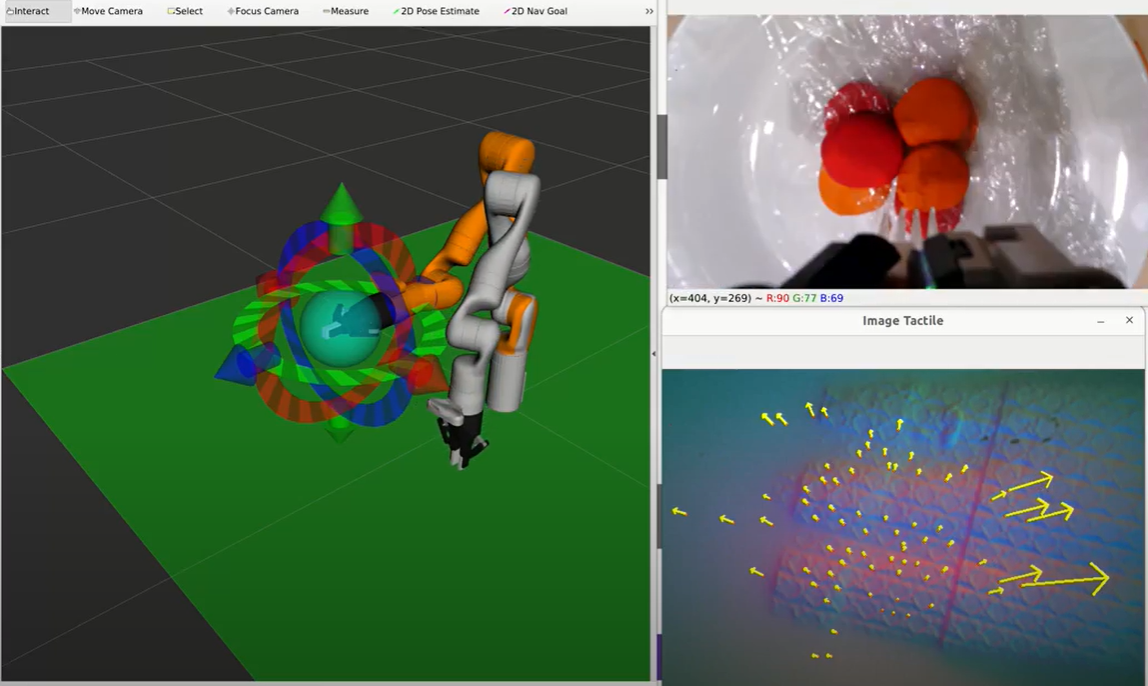The width and height of the screenshot is (1148, 686).
Task: Choose the Select tool in toolbar
Action: coord(186,11)
